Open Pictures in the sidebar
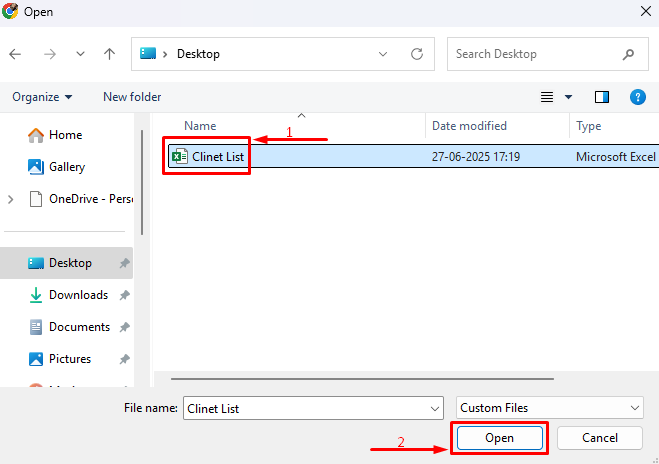659x464 pixels. pos(70,359)
